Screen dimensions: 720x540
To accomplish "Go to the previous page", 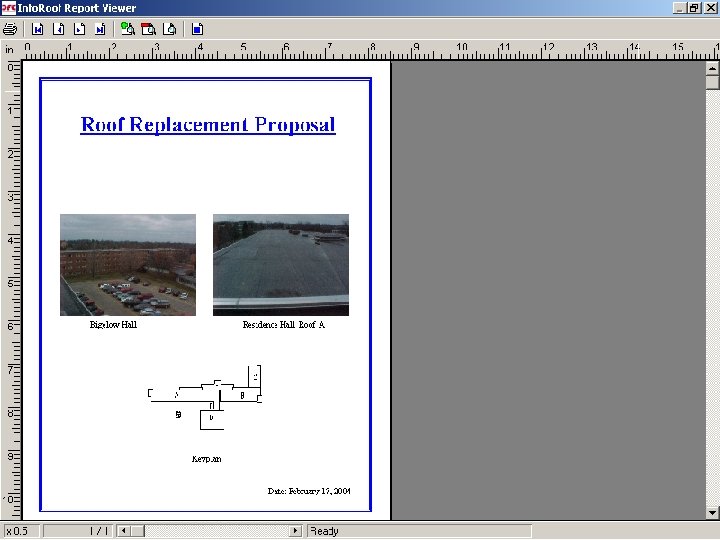I will coord(58,29).
